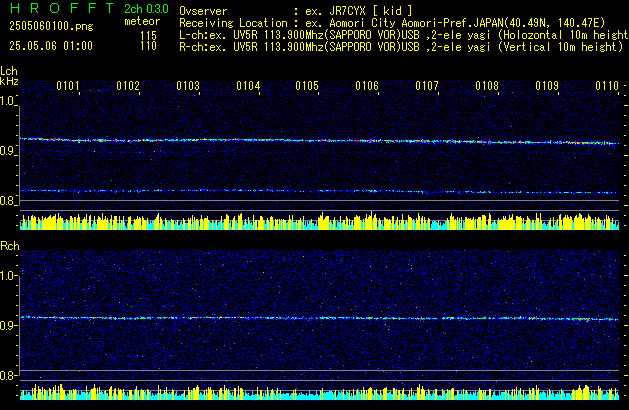Click time marker 0109
Viewport: 629px width, 410px height.
pos(547,86)
